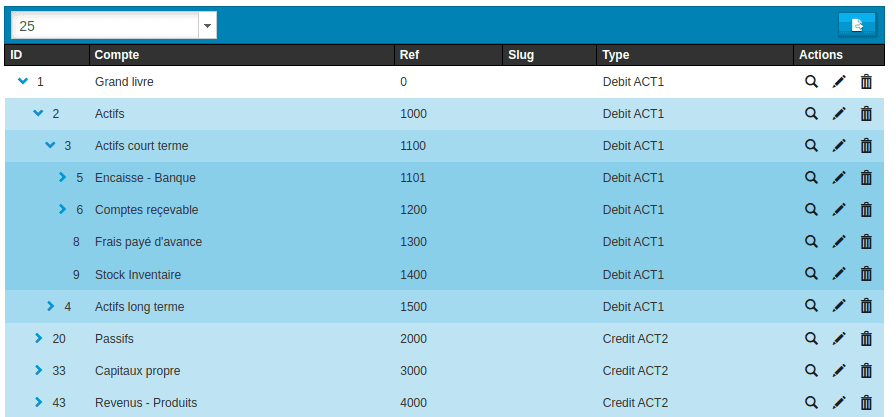Edit Actifs court terme with pencil

click(839, 146)
